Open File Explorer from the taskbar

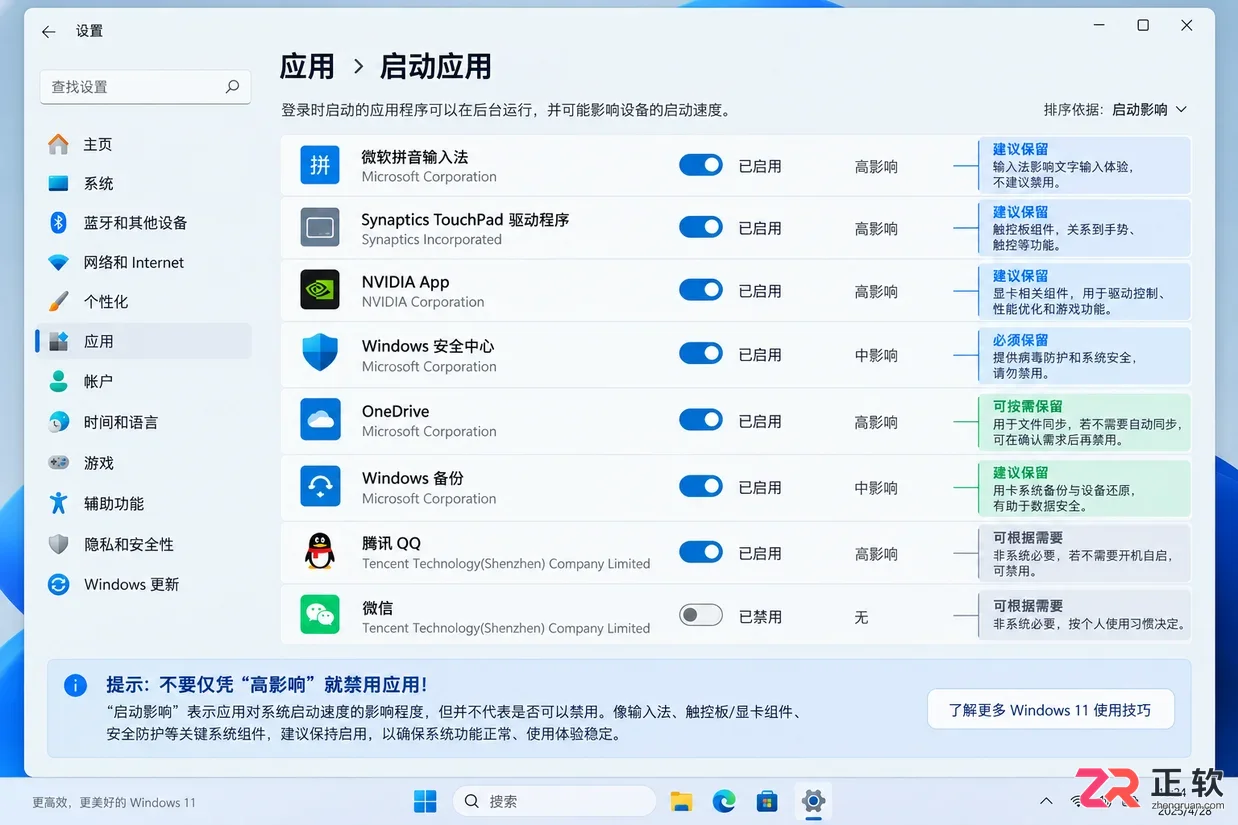681,801
